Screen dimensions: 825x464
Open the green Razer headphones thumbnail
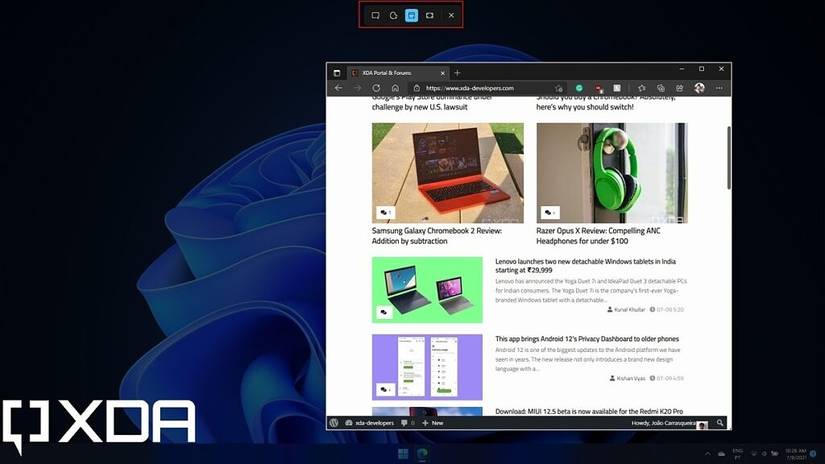pyautogui.click(x=612, y=173)
